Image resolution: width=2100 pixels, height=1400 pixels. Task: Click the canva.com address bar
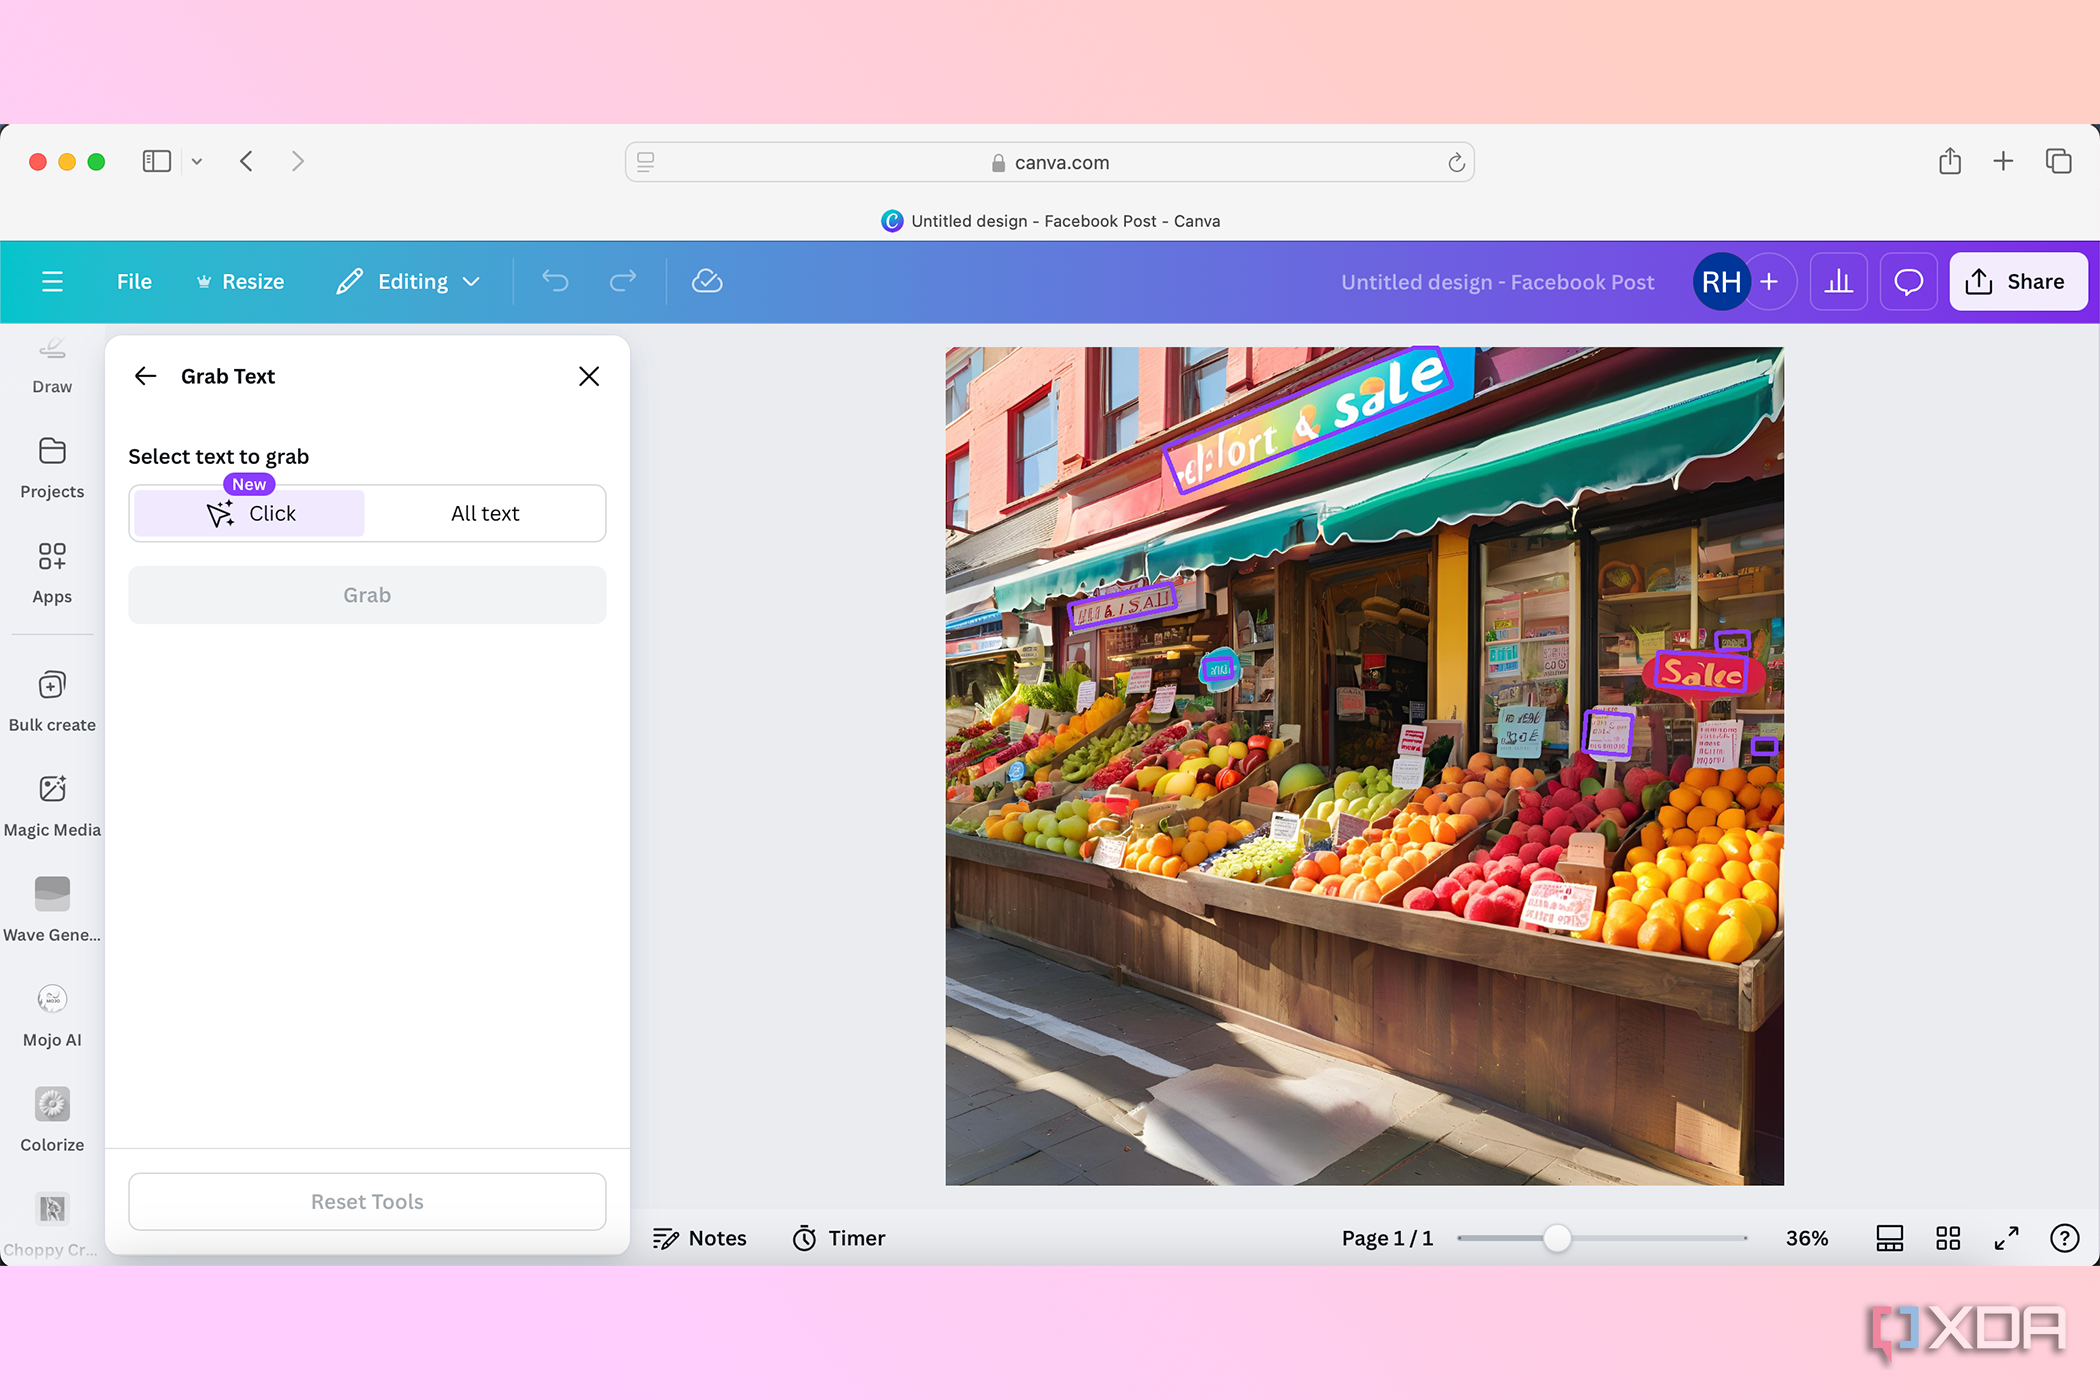[1050, 162]
